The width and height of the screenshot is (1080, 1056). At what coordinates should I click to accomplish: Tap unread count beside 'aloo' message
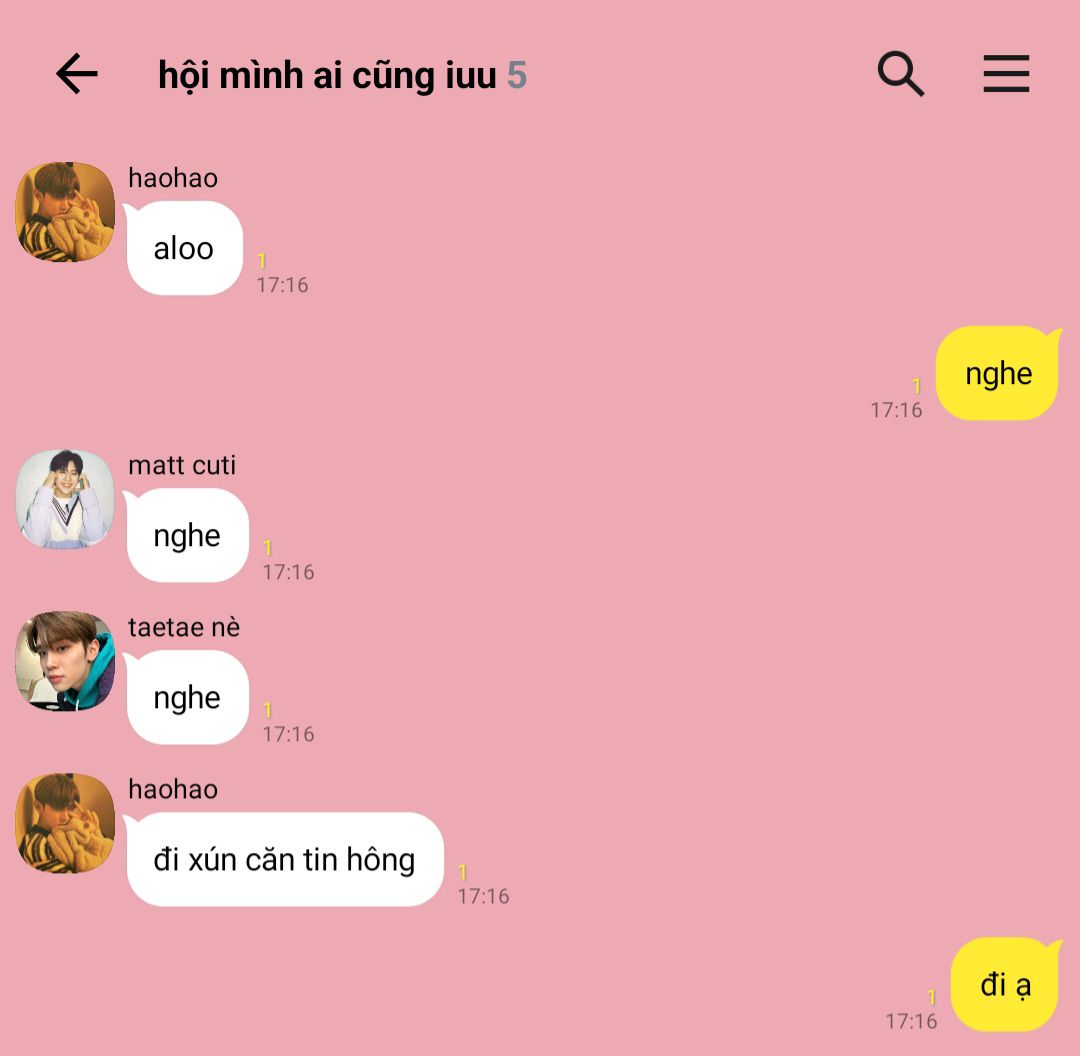262,260
